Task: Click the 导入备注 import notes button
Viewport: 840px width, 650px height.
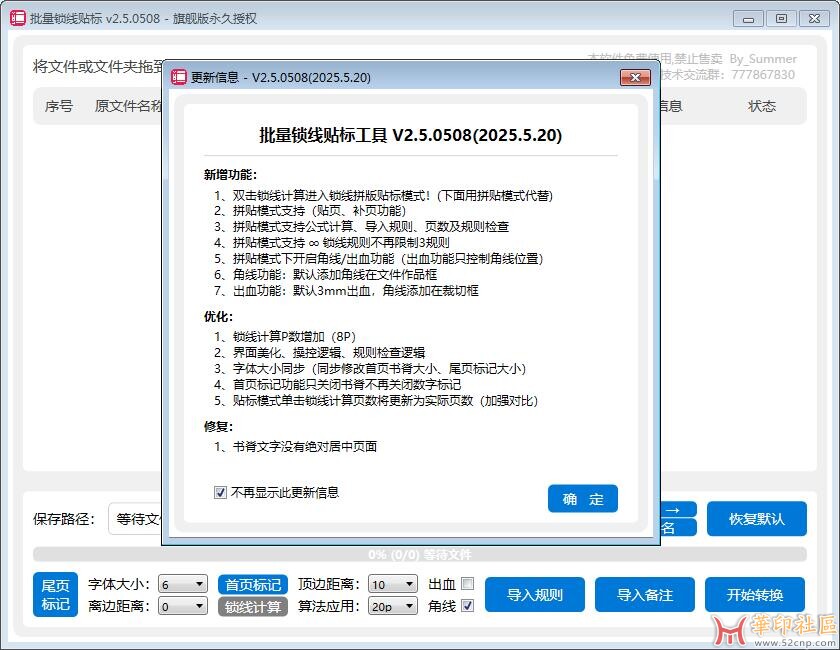Action: [644, 595]
